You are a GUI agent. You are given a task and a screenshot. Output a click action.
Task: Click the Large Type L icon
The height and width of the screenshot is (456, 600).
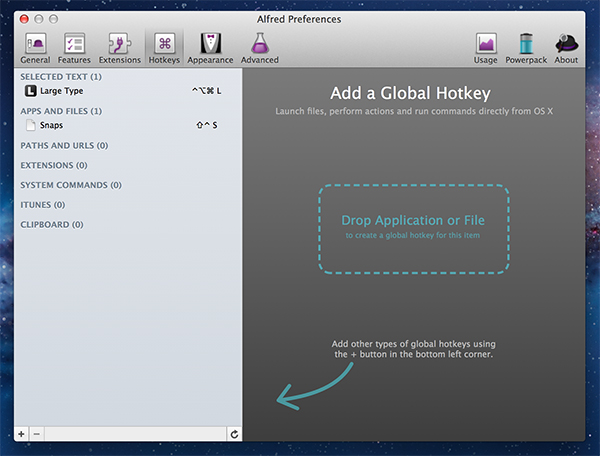pyautogui.click(x=31, y=91)
